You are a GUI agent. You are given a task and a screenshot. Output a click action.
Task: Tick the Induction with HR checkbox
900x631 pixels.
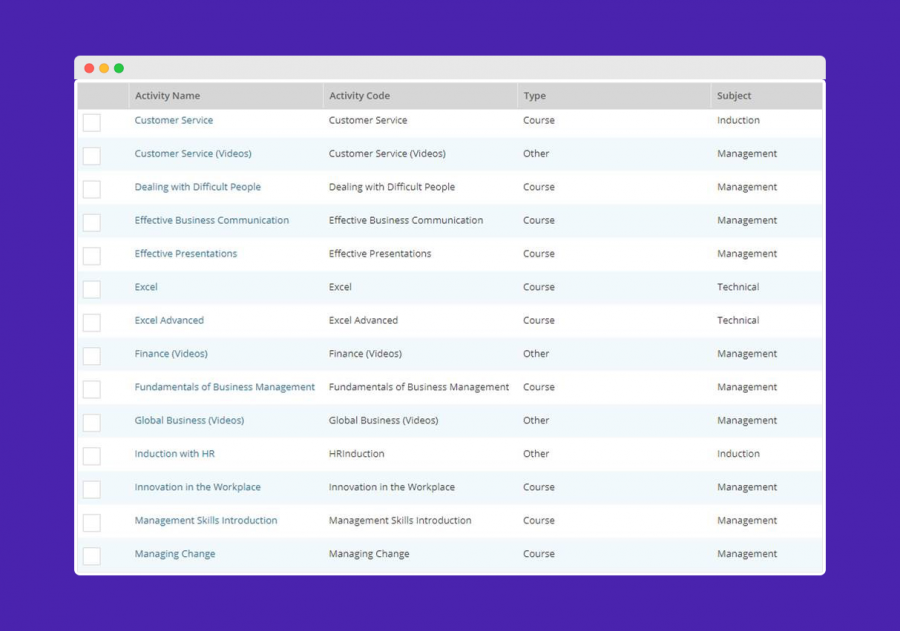[92, 456]
